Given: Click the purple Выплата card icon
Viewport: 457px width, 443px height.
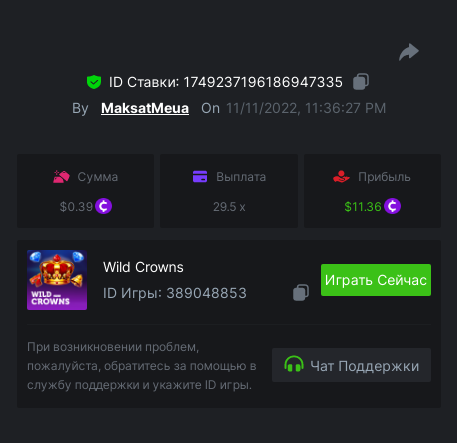Looking at the screenshot, I should pos(200,177).
